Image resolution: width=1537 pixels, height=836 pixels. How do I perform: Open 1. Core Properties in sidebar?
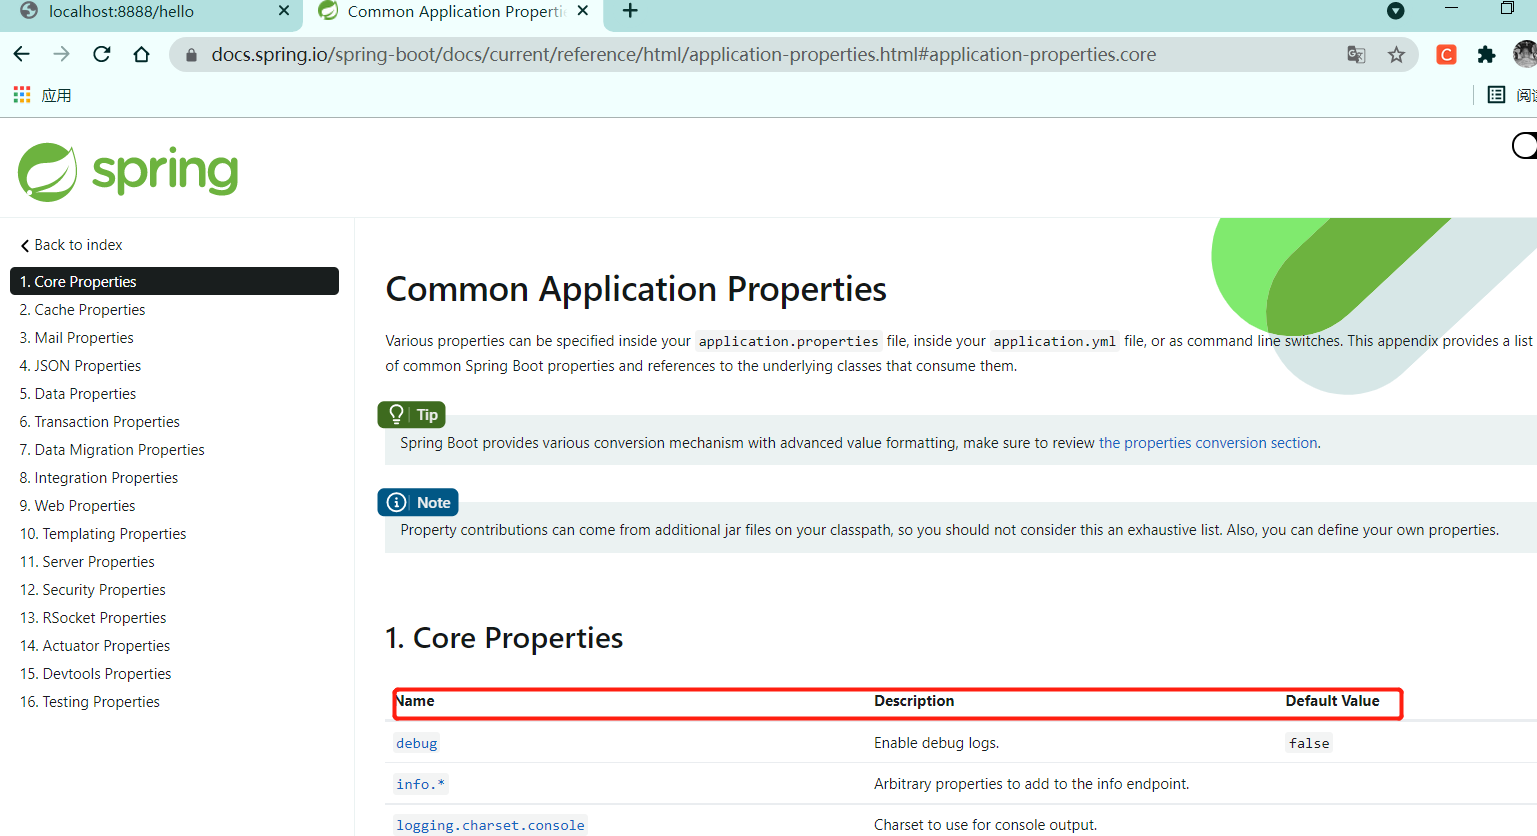[174, 281]
